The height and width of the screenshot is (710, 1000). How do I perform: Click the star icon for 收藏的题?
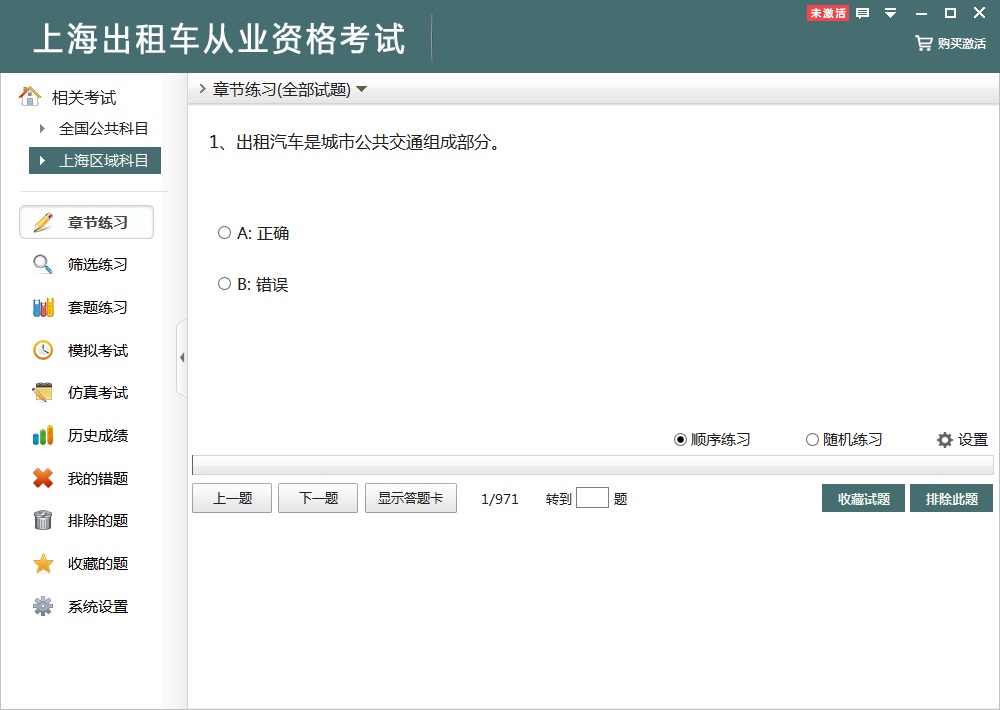[43, 564]
